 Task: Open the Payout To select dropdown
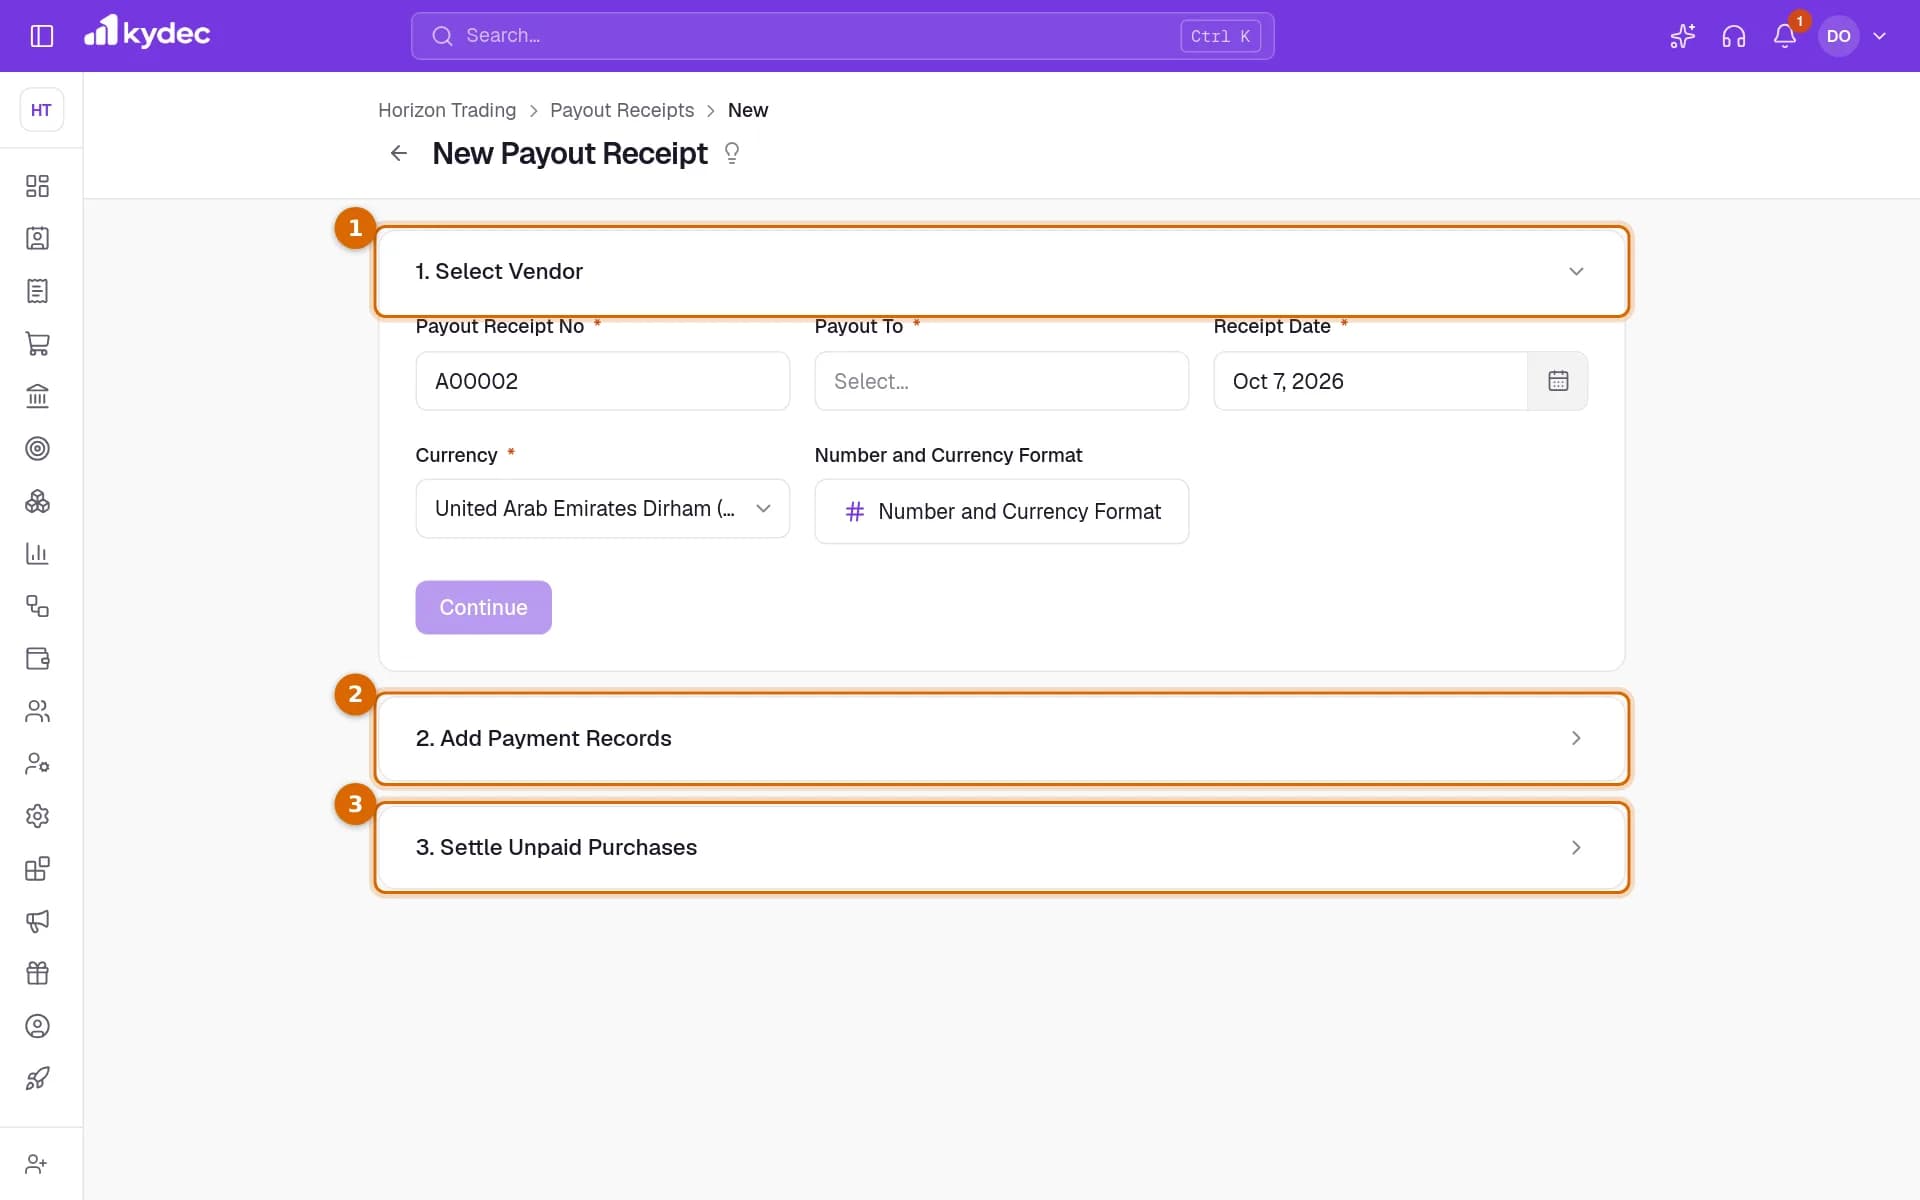pyautogui.click(x=1001, y=381)
